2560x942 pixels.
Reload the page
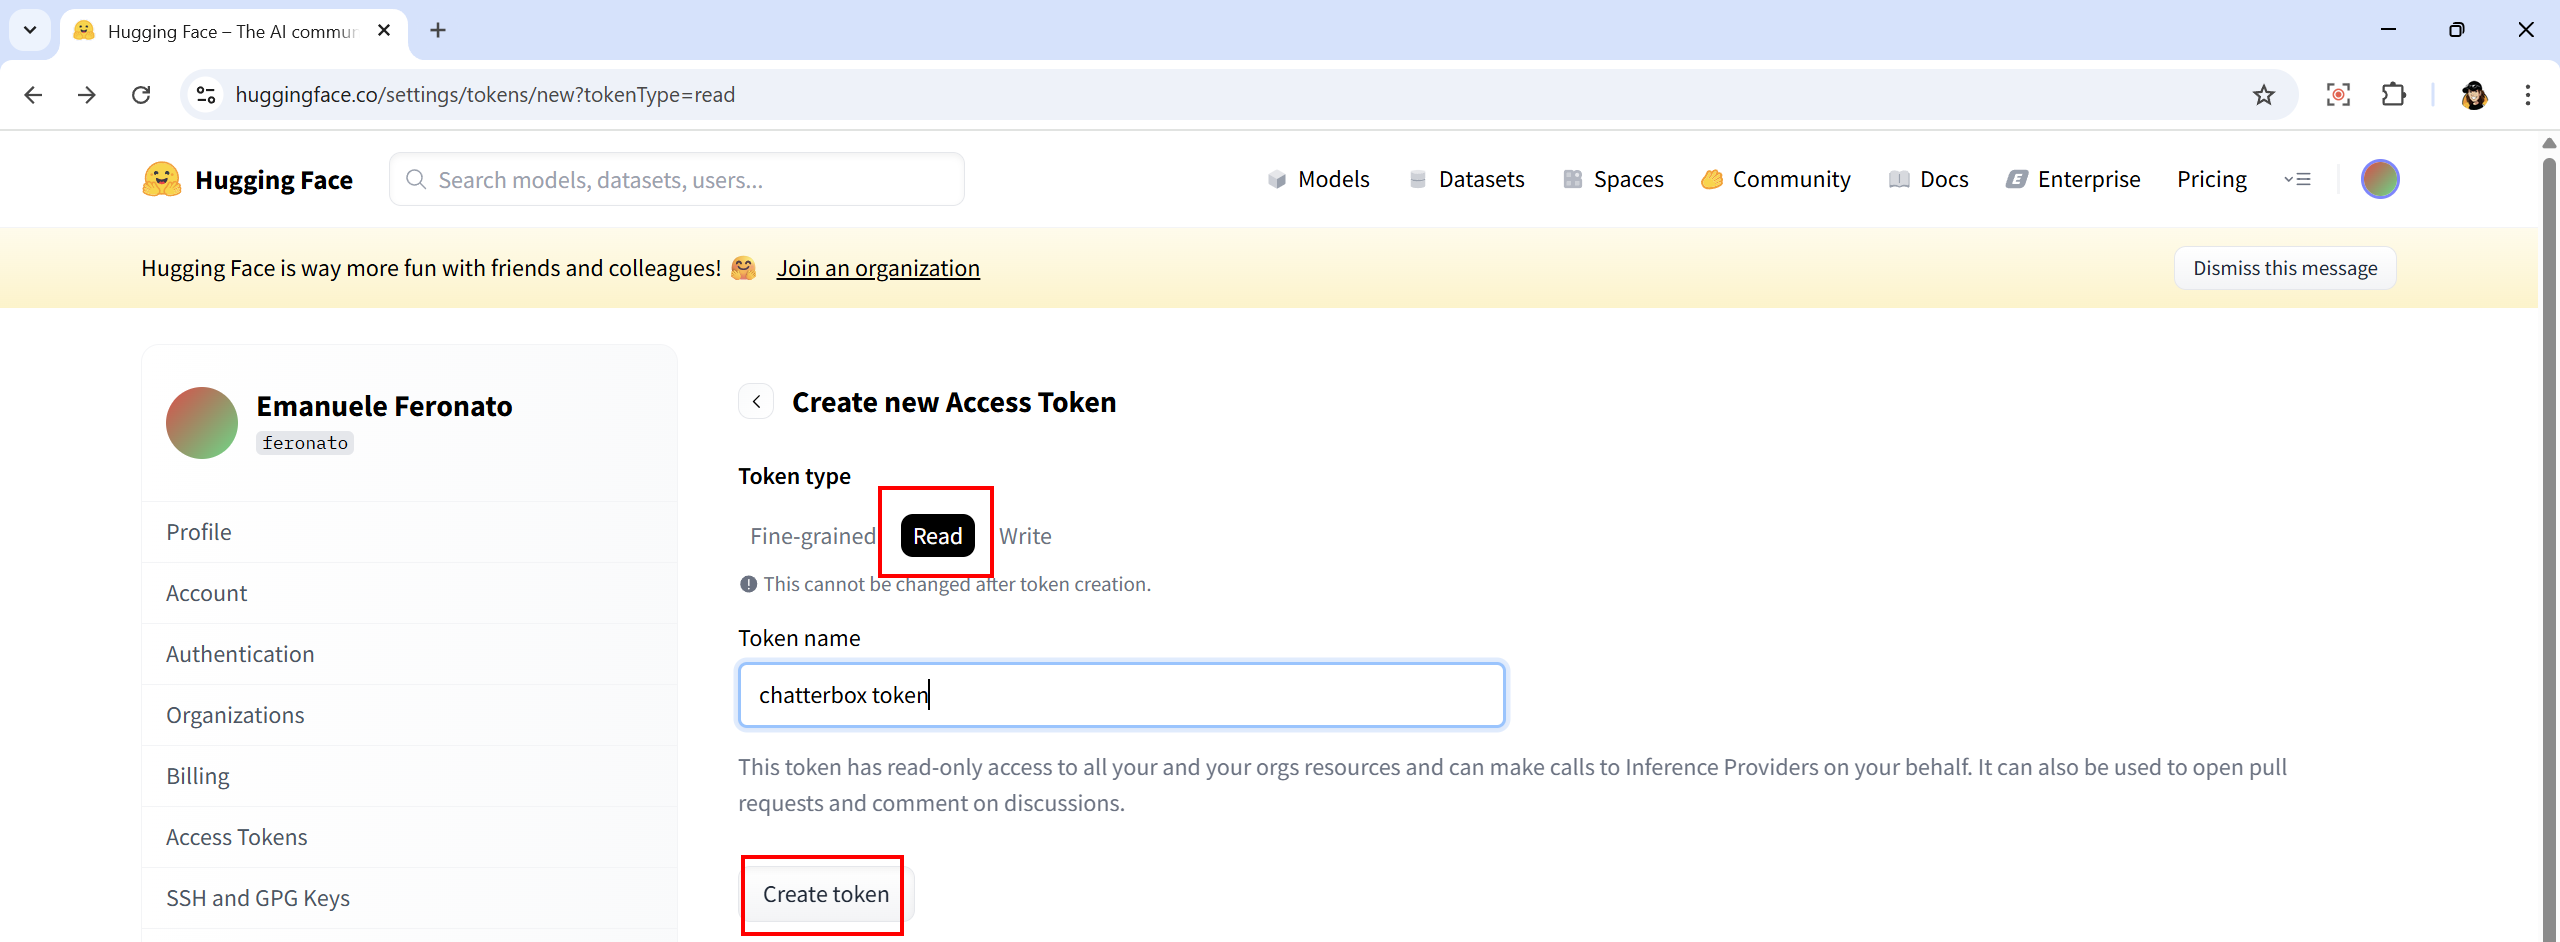(x=141, y=95)
